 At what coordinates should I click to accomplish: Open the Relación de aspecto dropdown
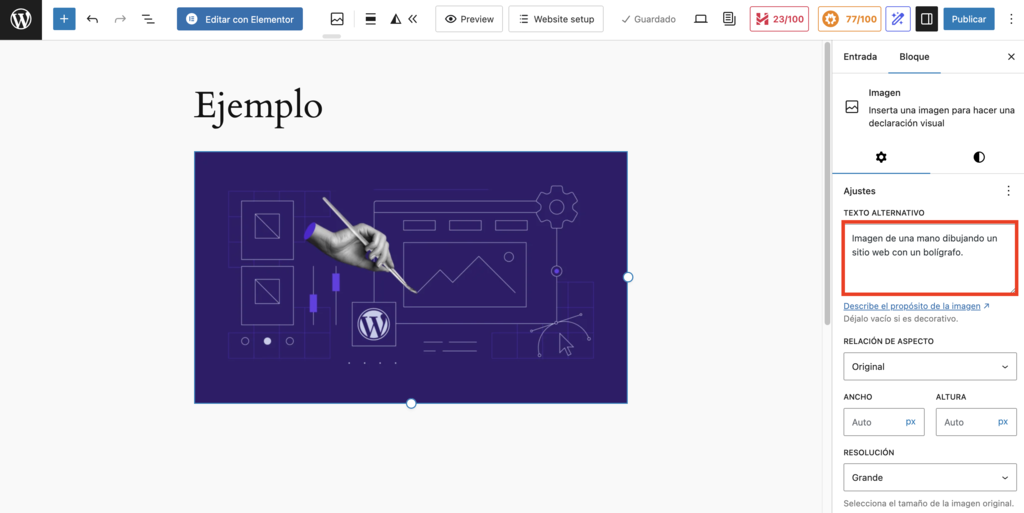[x=930, y=367]
